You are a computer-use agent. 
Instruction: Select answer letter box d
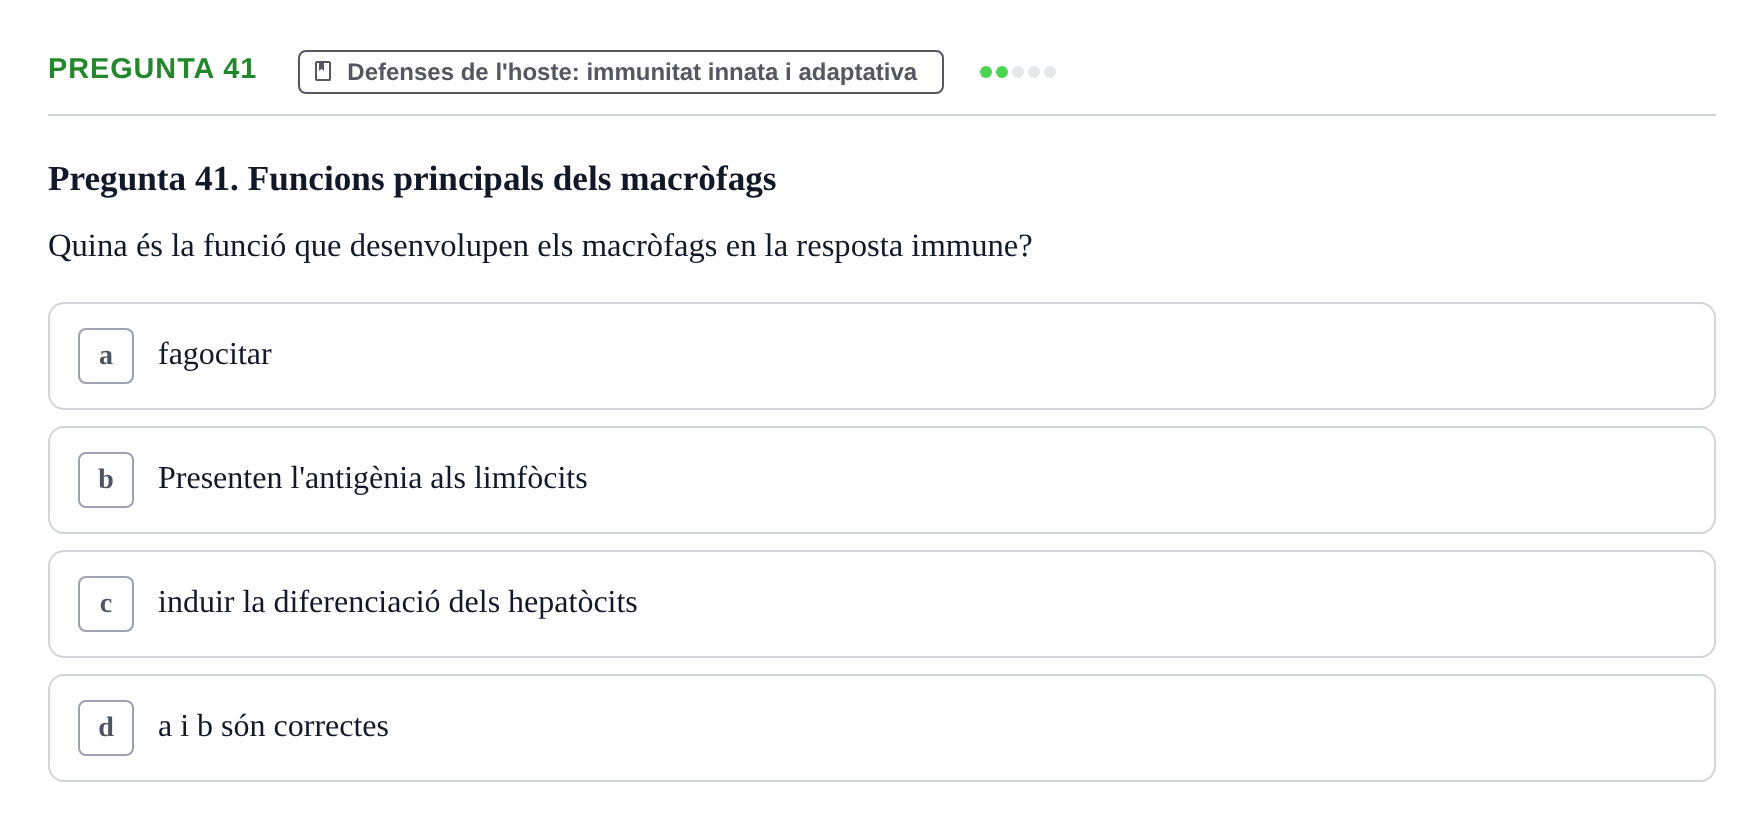pyautogui.click(x=106, y=728)
